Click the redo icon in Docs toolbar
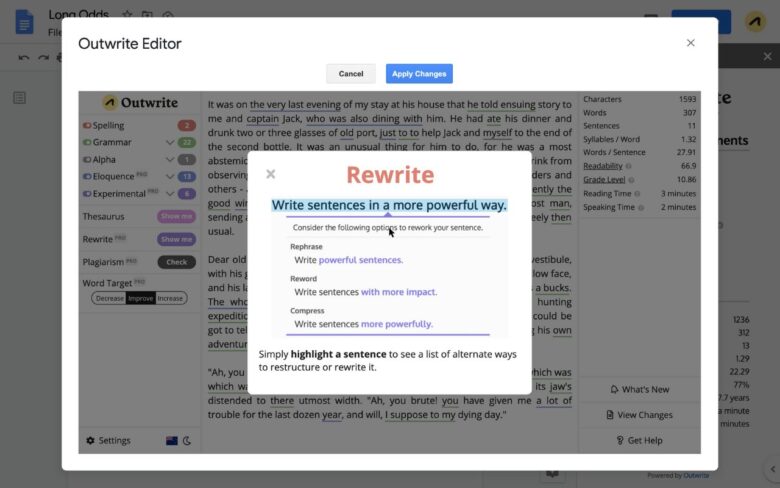780x488 pixels. [x=43, y=58]
